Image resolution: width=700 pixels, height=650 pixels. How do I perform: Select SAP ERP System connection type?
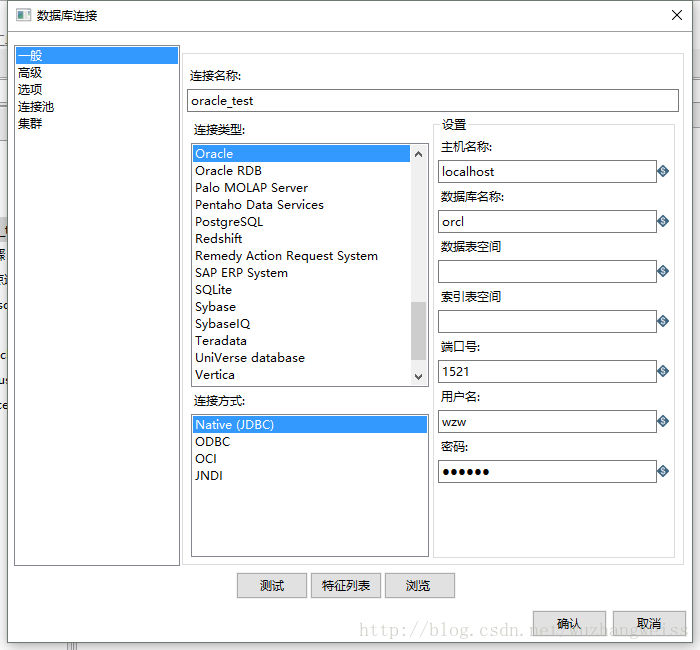coord(301,272)
